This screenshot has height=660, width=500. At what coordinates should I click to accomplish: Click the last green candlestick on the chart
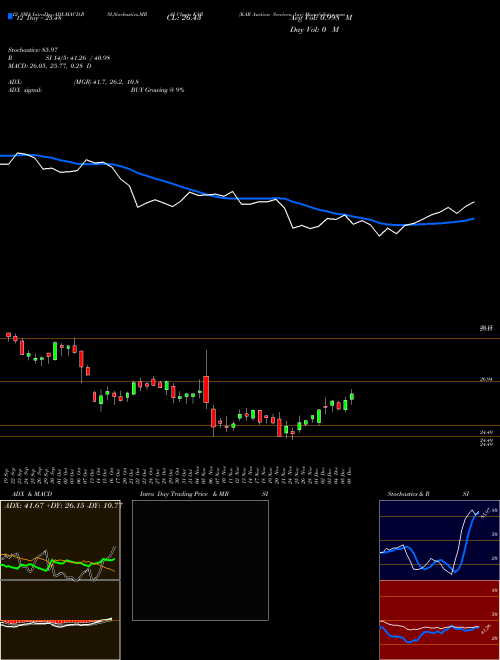click(x=352, y=397)
